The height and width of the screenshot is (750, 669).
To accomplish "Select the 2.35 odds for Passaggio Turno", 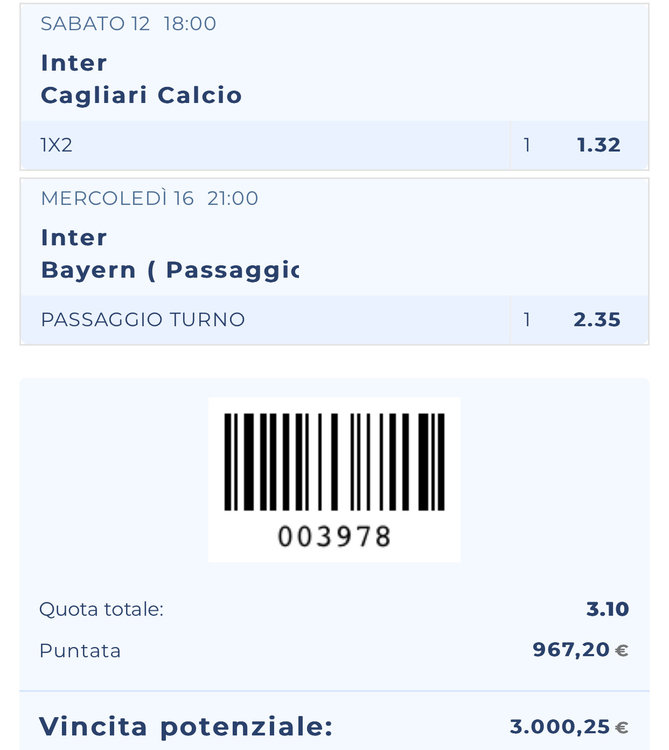I will pos(598,320).
